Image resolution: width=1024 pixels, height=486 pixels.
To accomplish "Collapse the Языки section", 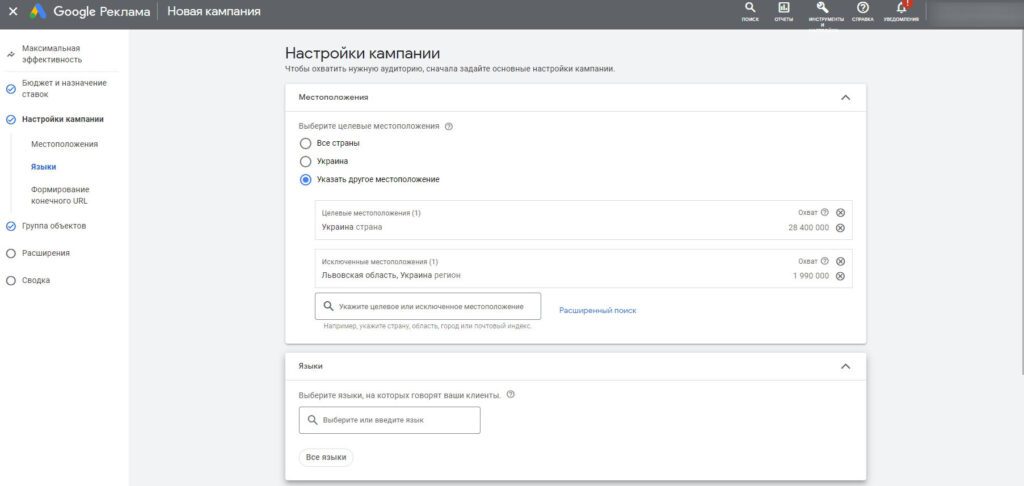I will [x=846, y=367].
